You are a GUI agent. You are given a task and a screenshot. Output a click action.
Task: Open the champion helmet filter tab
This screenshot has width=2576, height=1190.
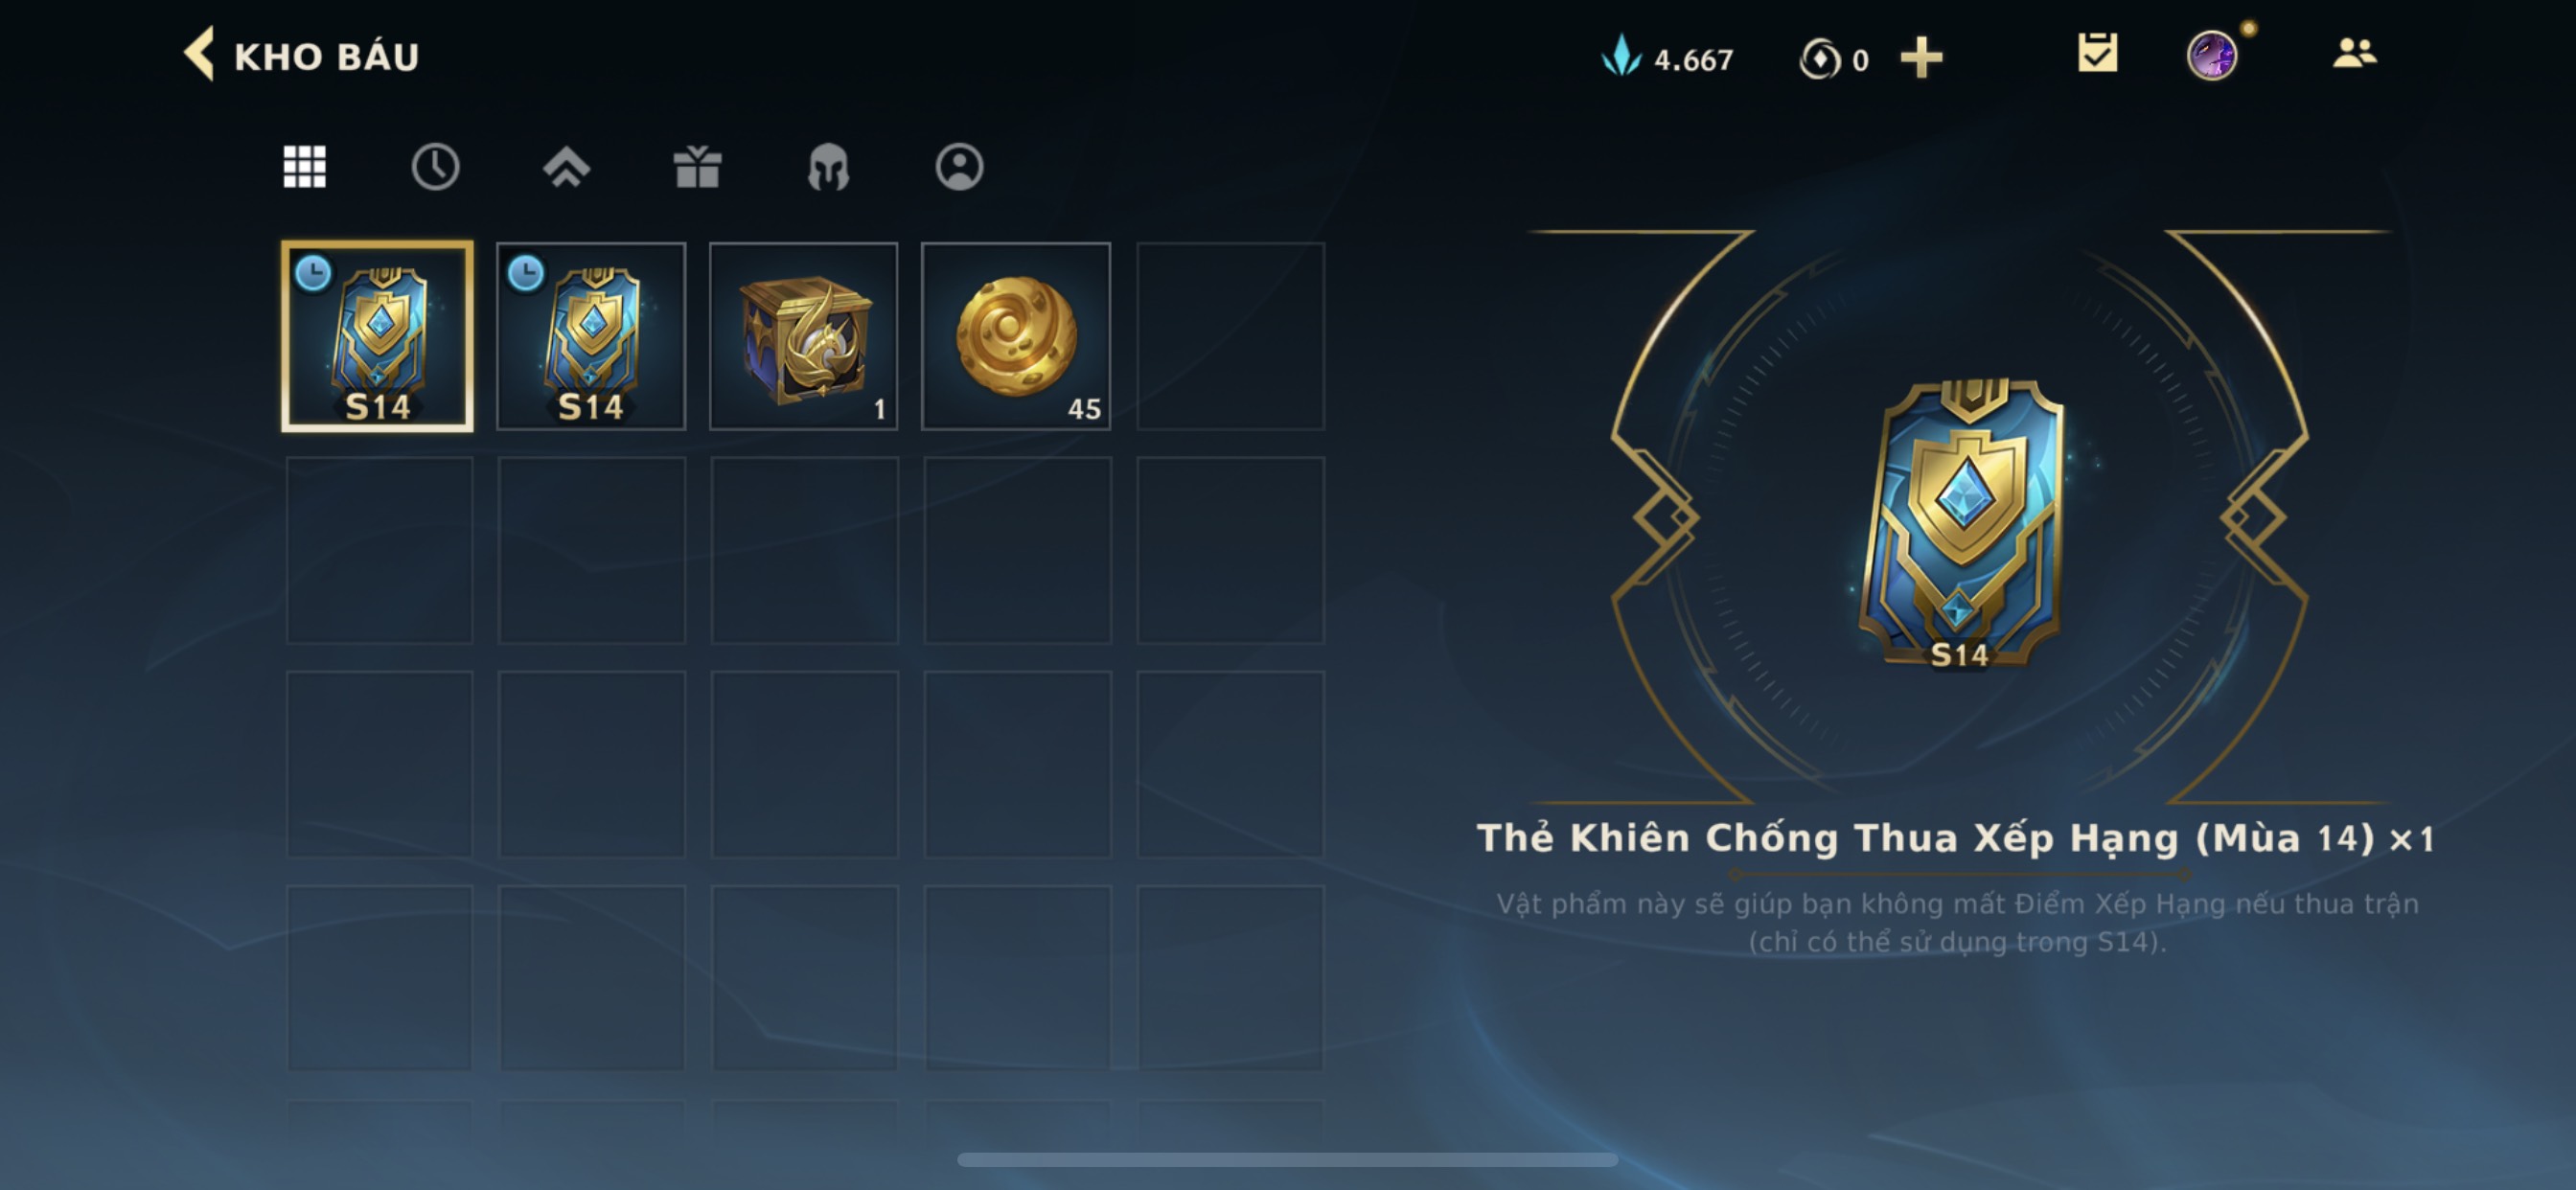[x=828, y=167]
